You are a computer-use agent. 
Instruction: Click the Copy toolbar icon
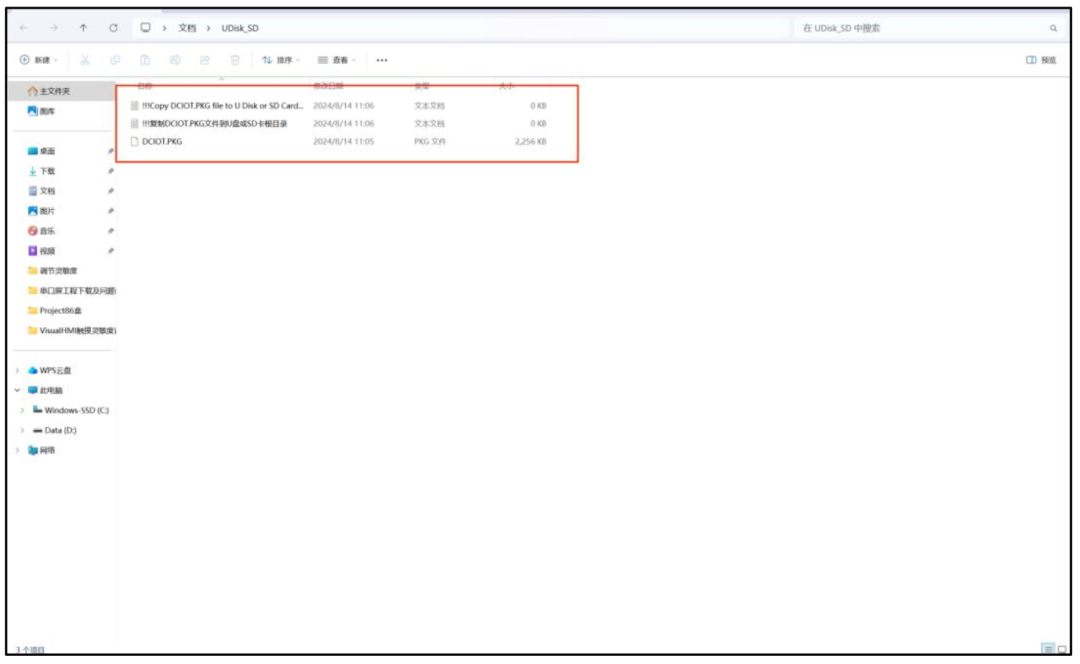[x=115, y=60]
